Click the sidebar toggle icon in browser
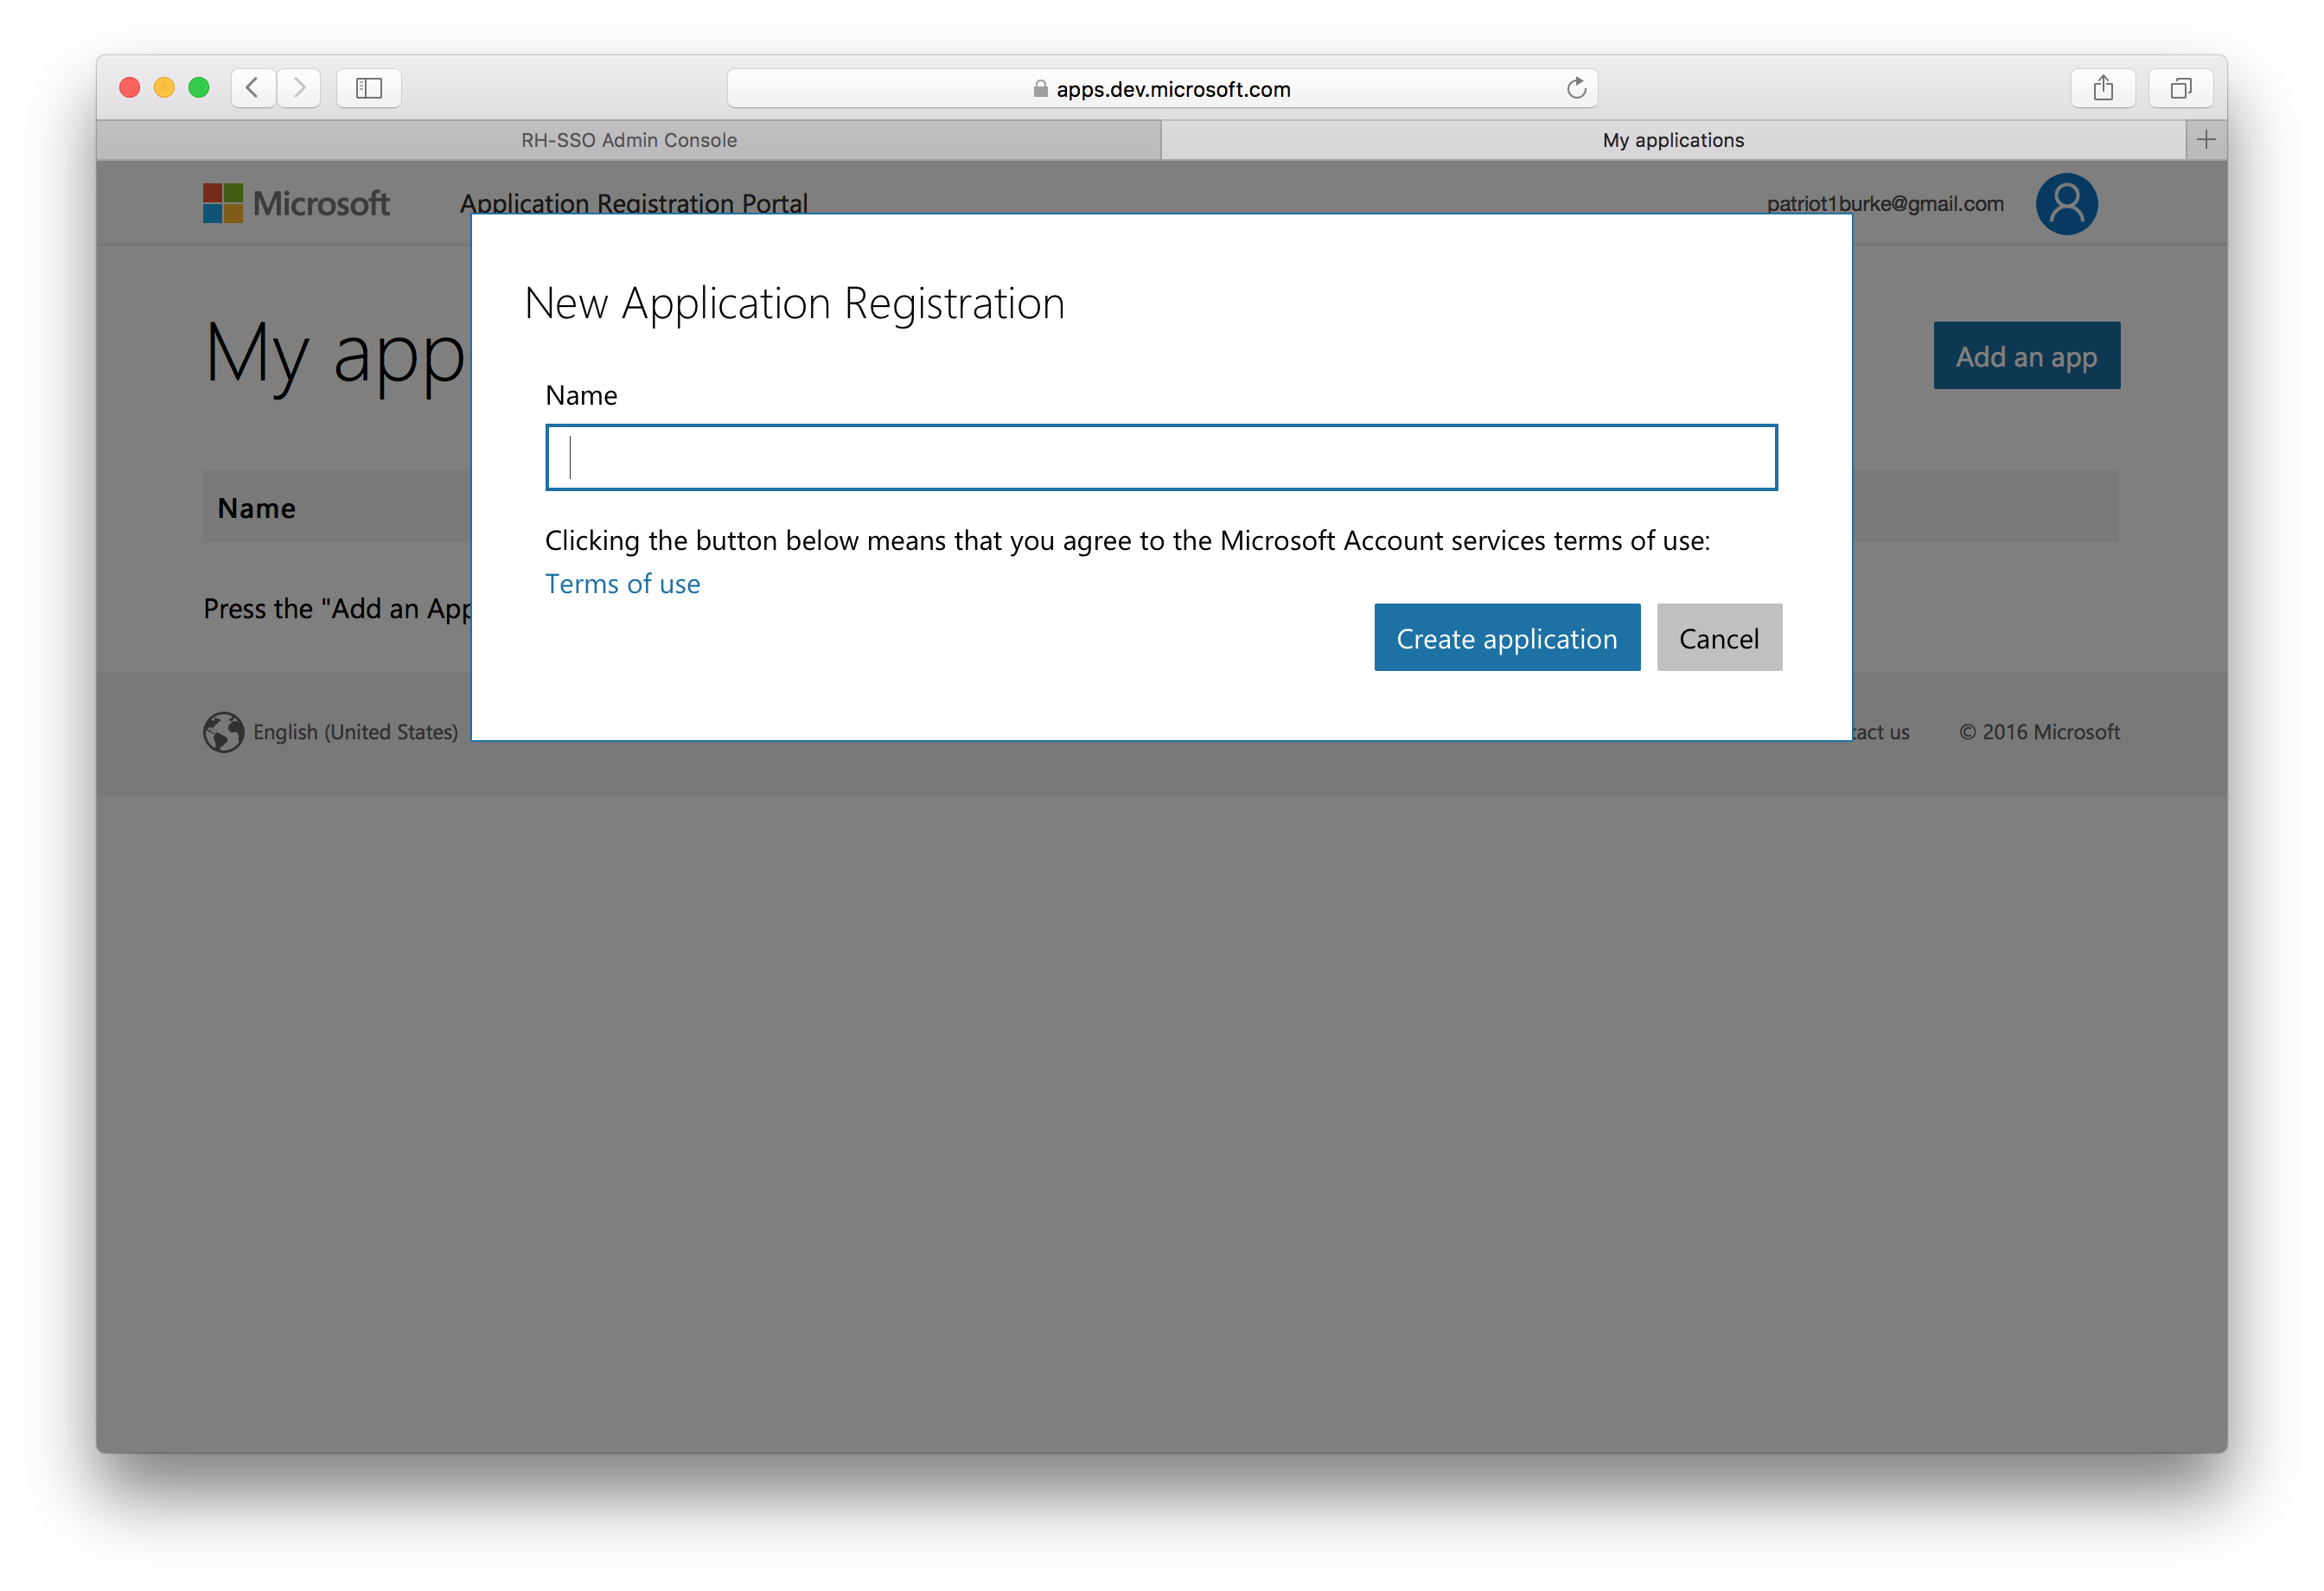 coord(369,85)
